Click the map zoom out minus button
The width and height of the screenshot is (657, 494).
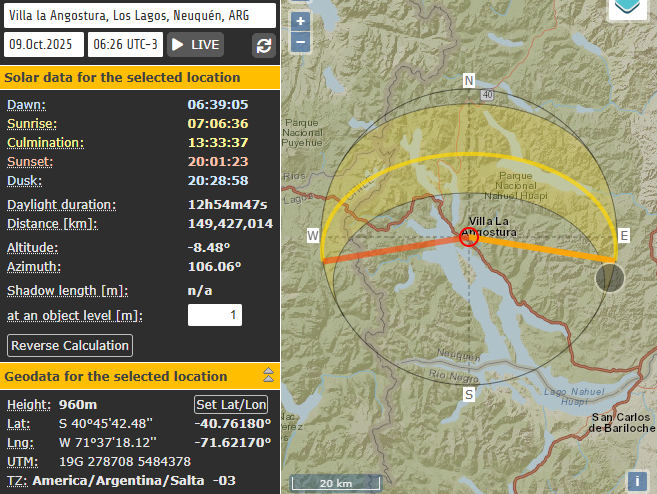301,42
